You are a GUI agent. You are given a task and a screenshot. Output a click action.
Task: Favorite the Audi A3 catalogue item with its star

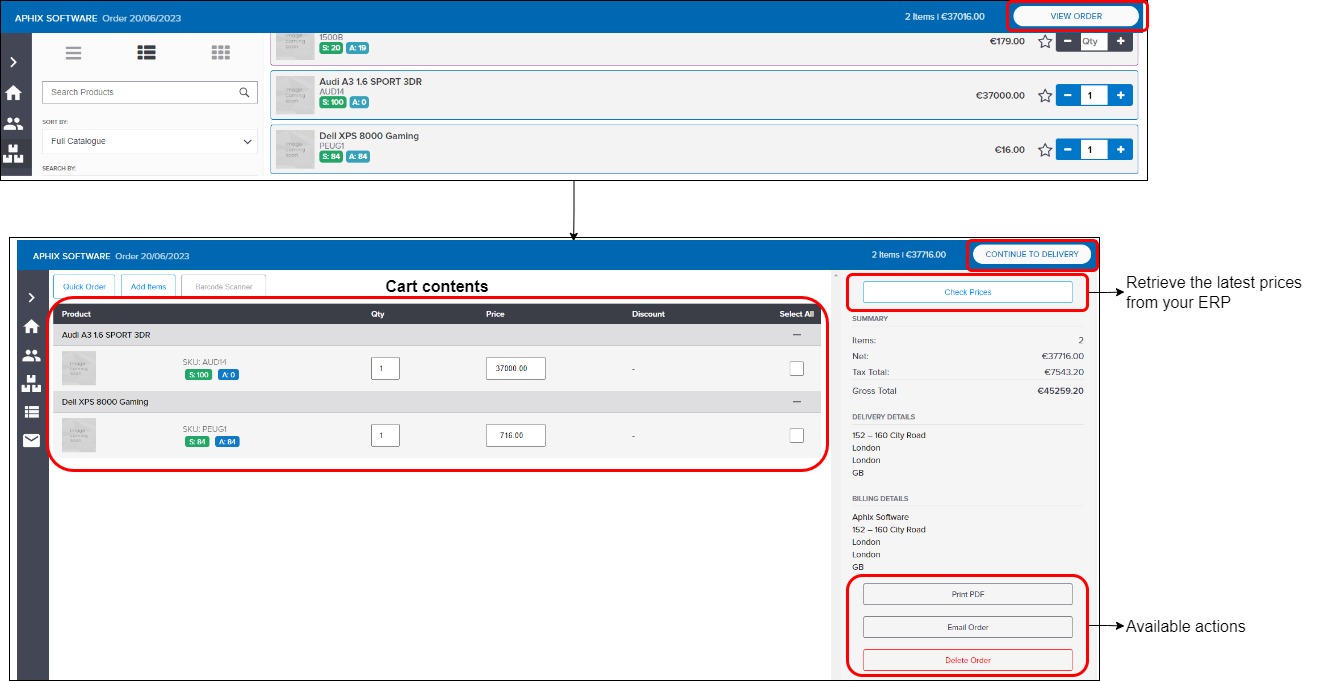(1045, 96)
